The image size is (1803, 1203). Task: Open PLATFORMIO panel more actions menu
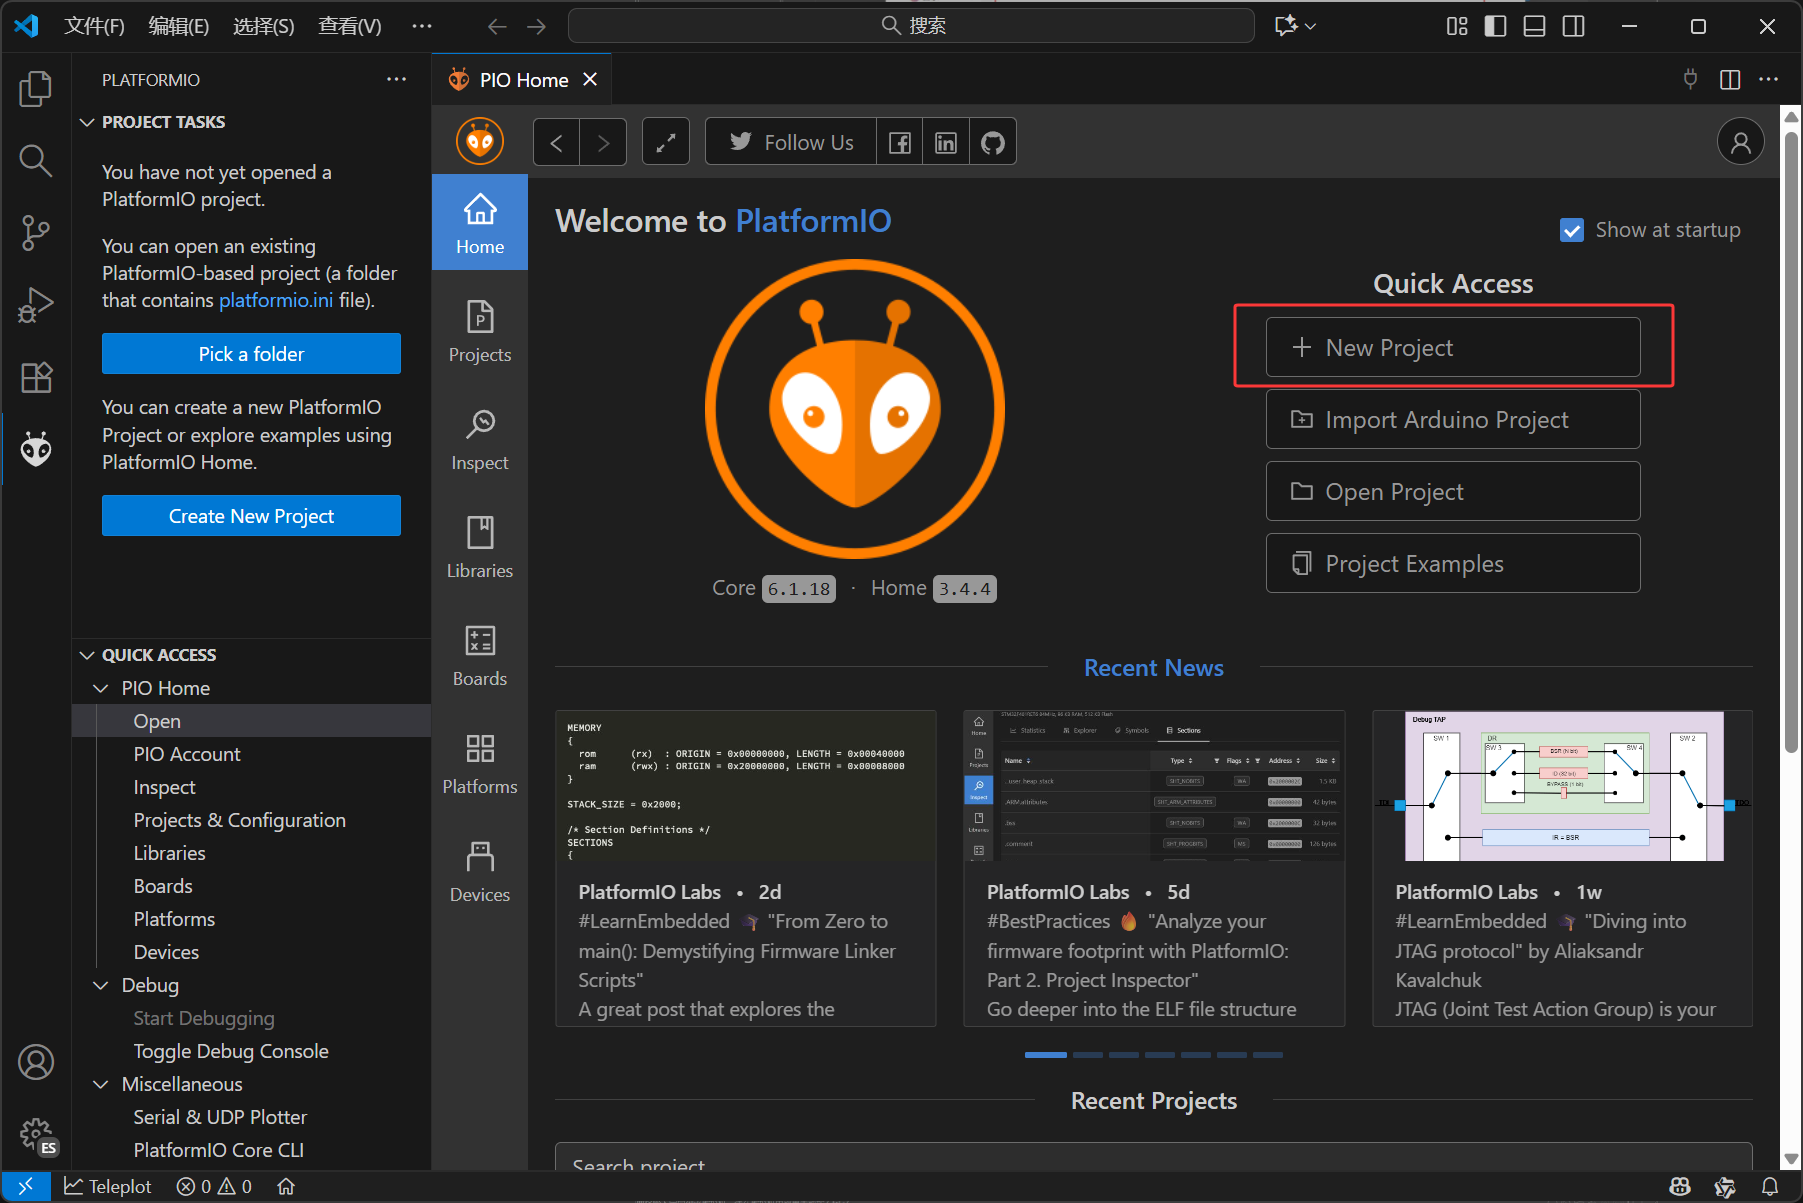[x=397, y=79]
